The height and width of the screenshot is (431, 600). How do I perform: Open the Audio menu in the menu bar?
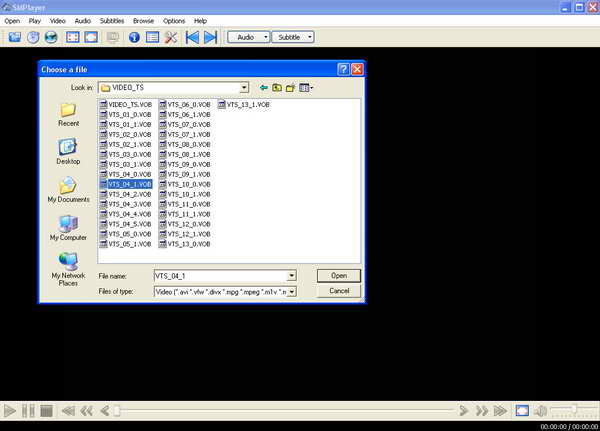(83, 21)
